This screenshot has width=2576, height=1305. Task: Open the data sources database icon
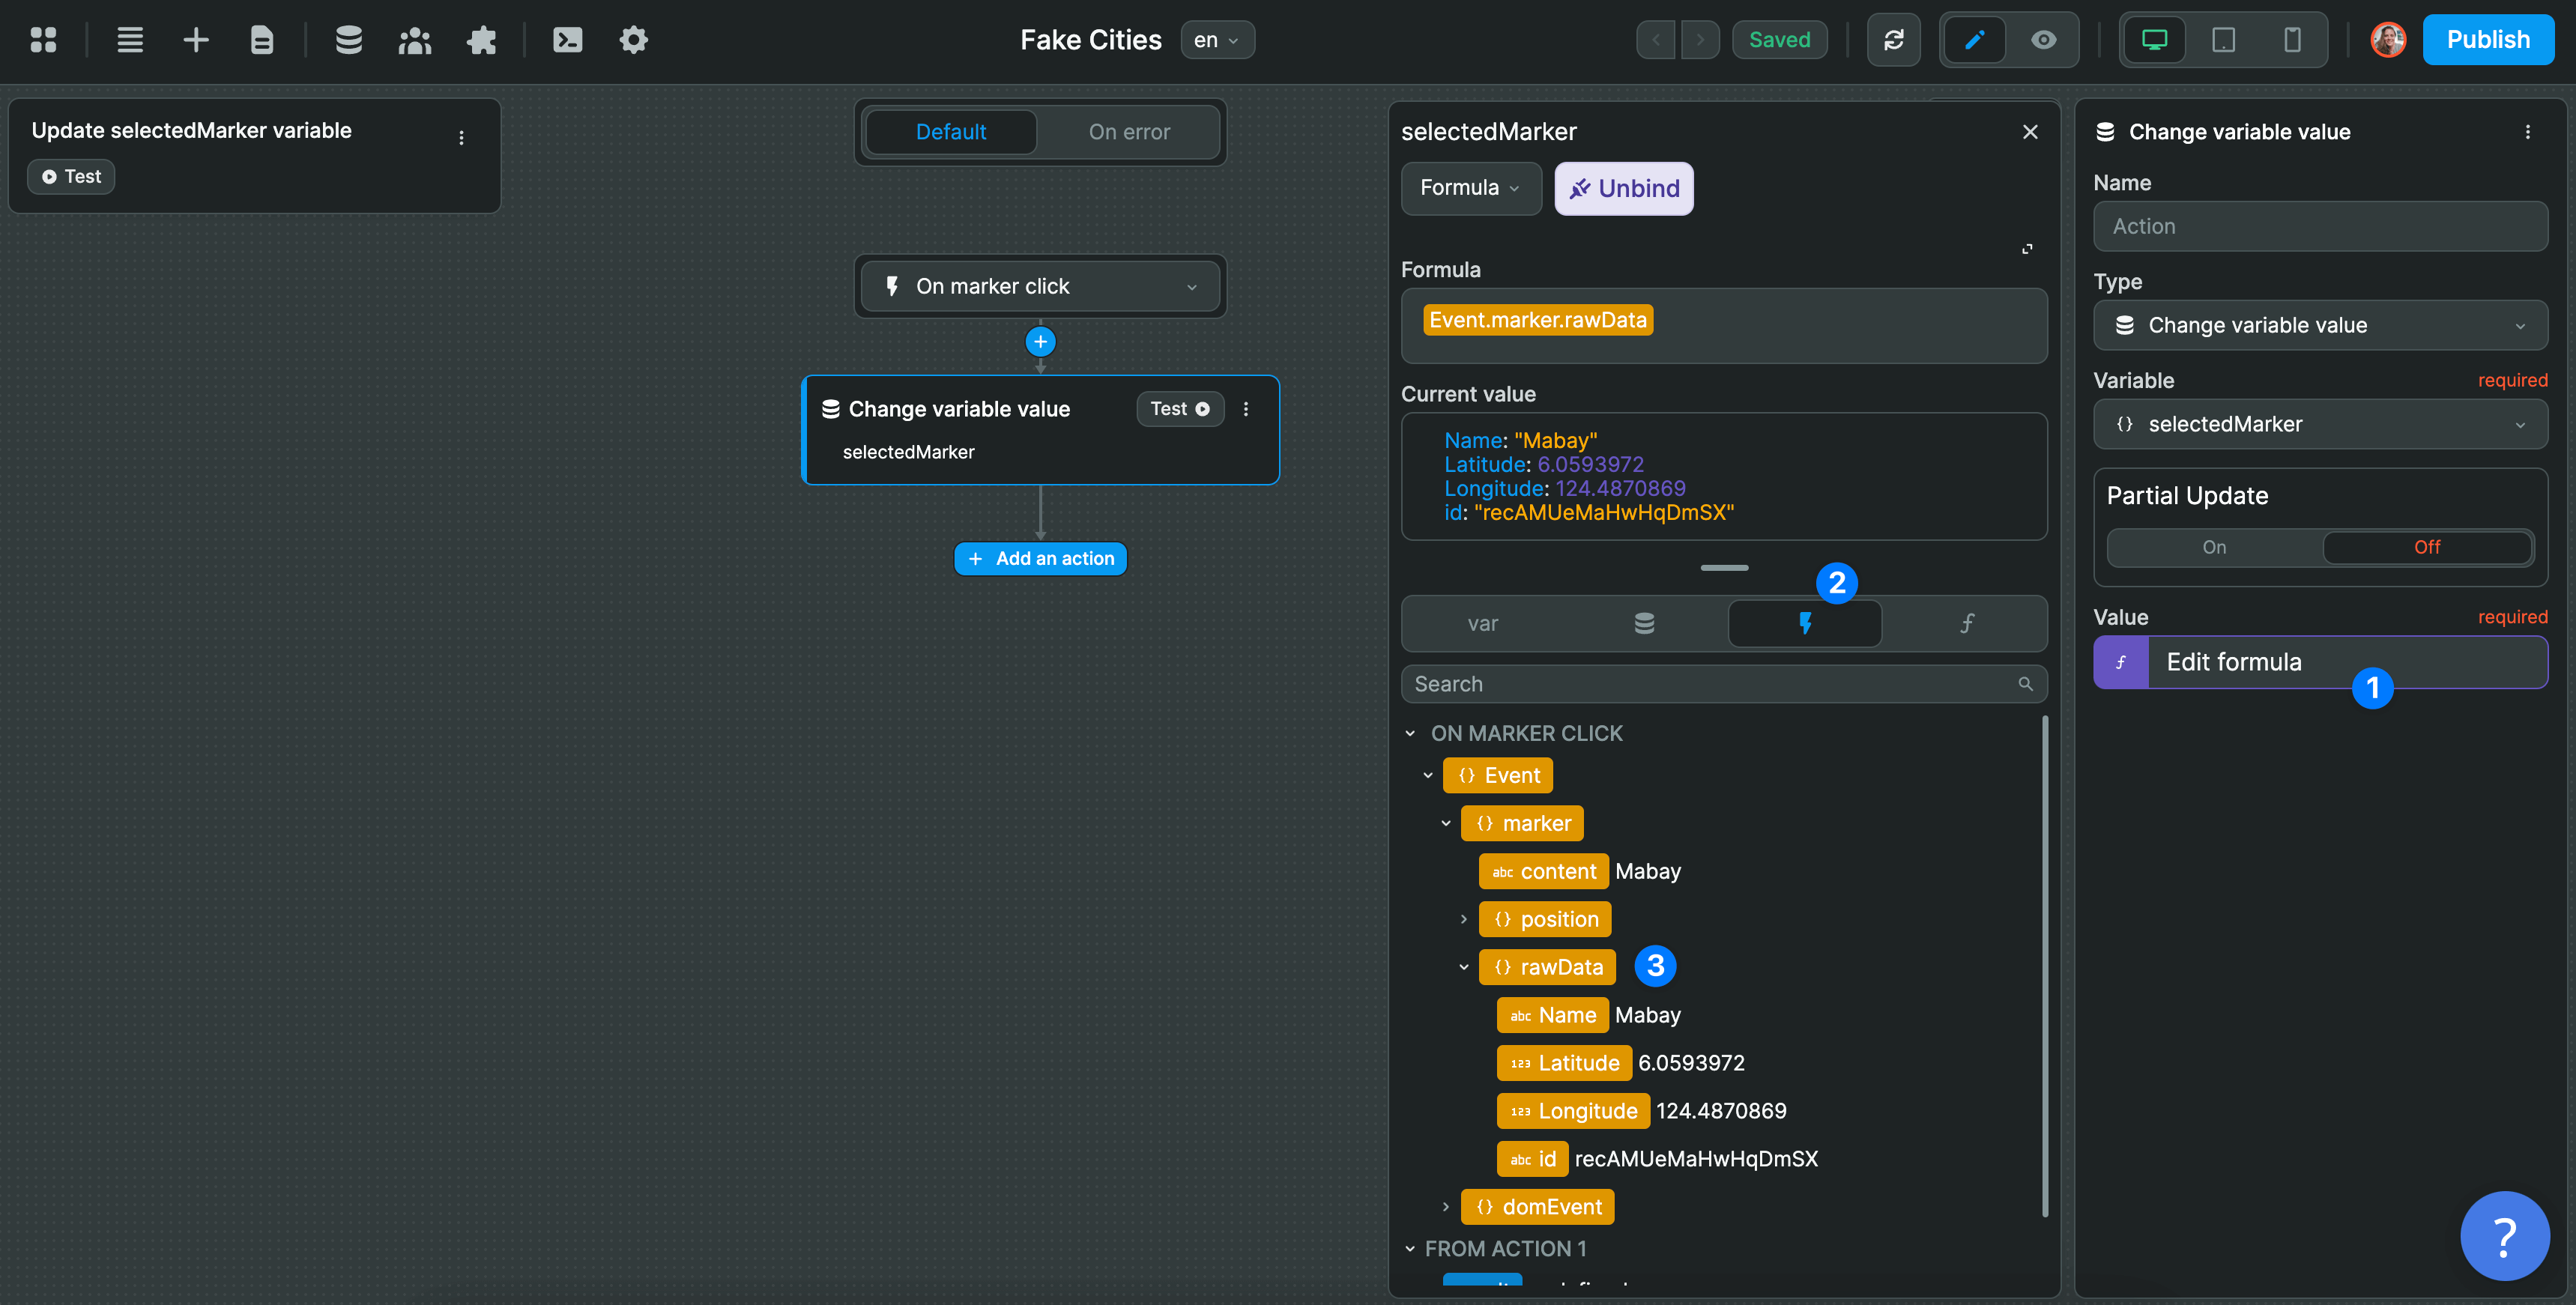(x=349, y=40)
